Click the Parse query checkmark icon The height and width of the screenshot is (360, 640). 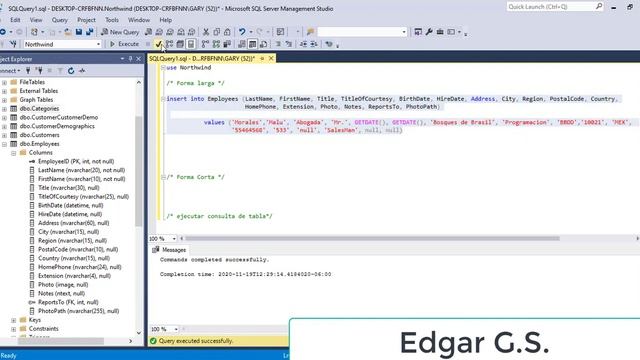point(158,44)
